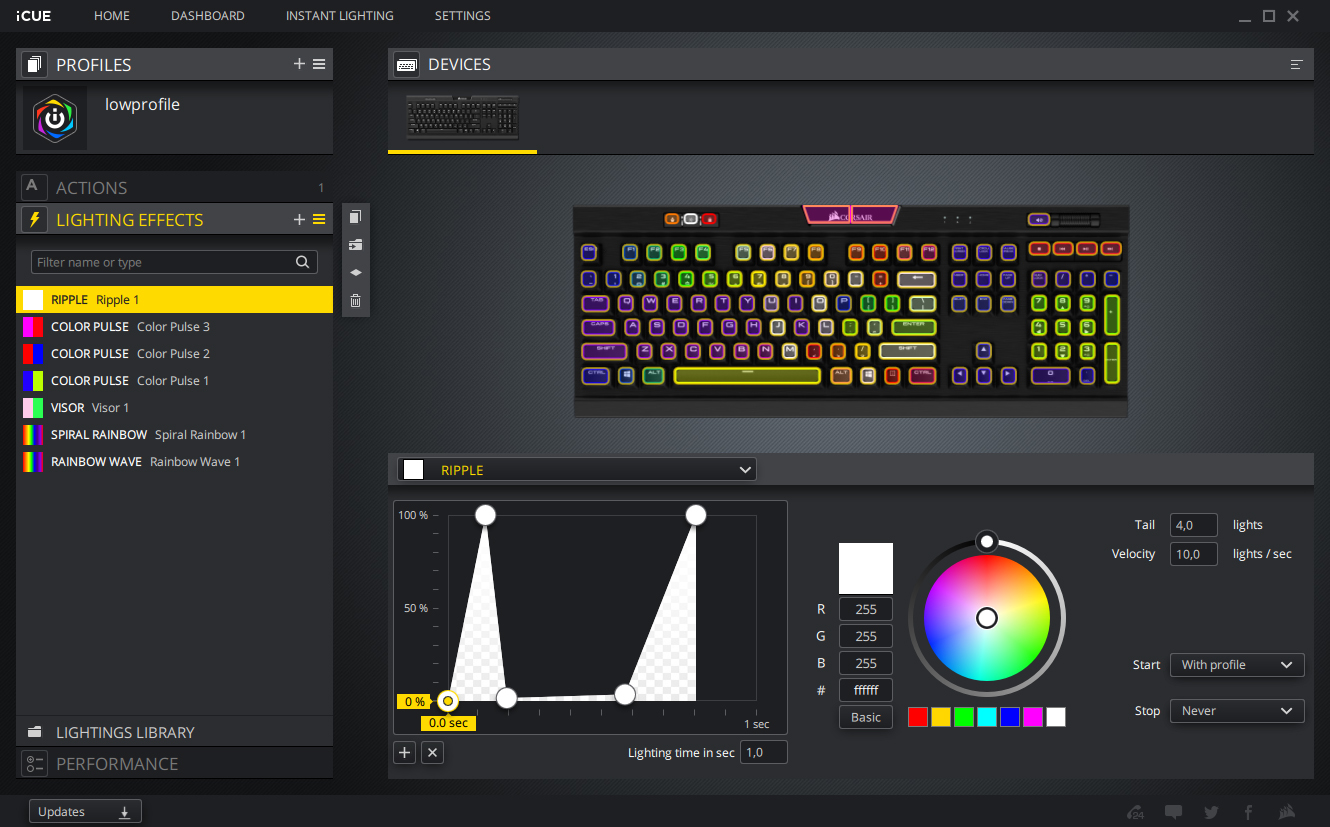Click the Performance sliders icon
This screenshot has width=1330, height=827.
(x=34, y=763)
